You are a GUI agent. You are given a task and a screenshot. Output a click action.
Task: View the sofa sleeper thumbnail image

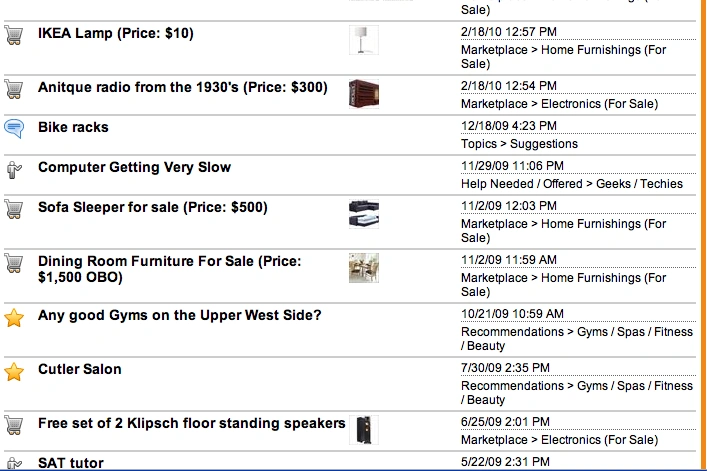tap(364, 214)
